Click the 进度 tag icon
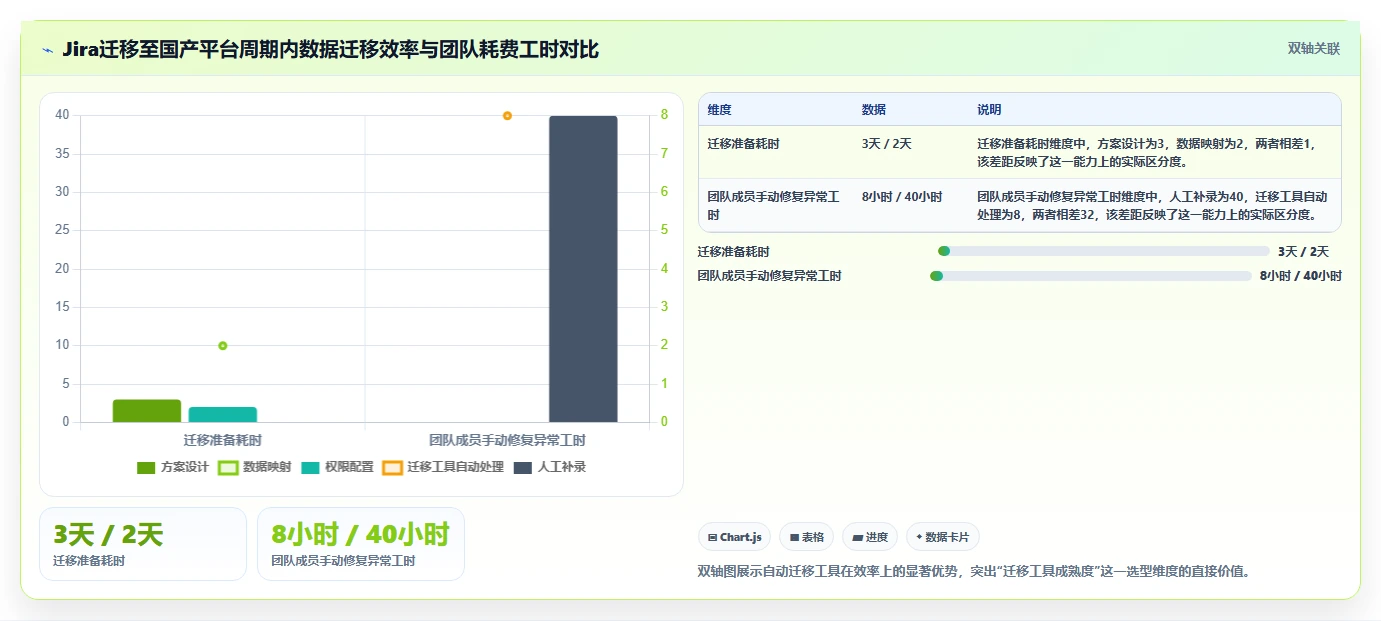 coord(857,538)
